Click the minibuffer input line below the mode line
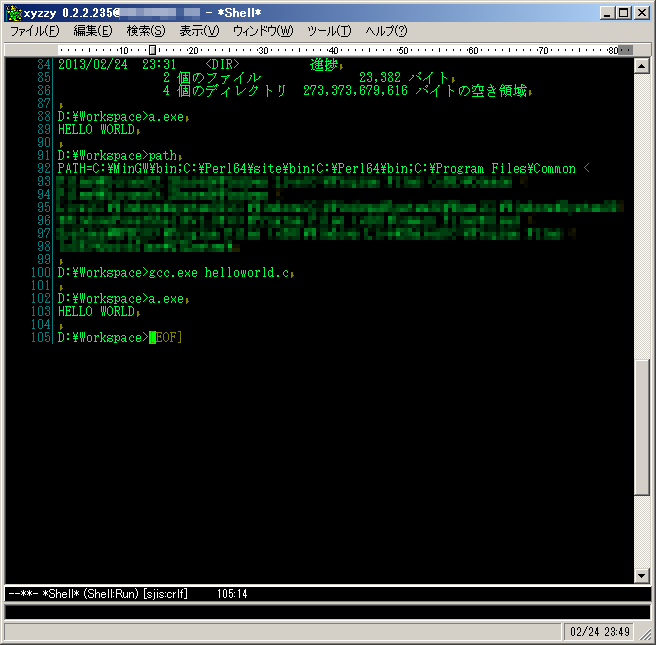This screenshot has width=656, height=645. pyautogui.click(x=328, y=612)
